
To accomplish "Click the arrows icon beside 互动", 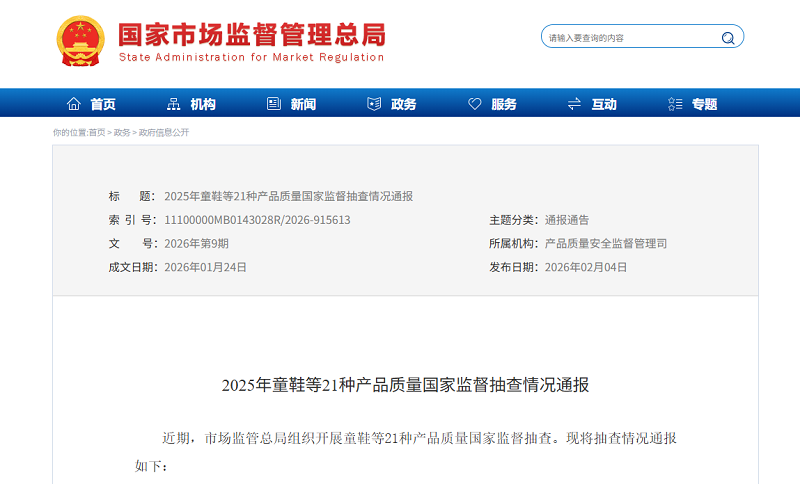I will point(574,104).
